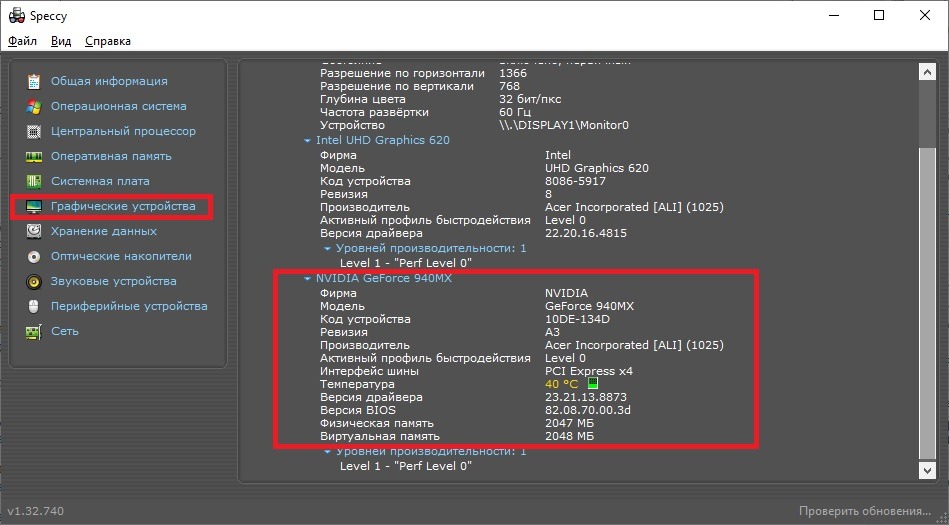Select the Оптические накопители disc icon
Screen dimensions: 949x525
[34, 256]
